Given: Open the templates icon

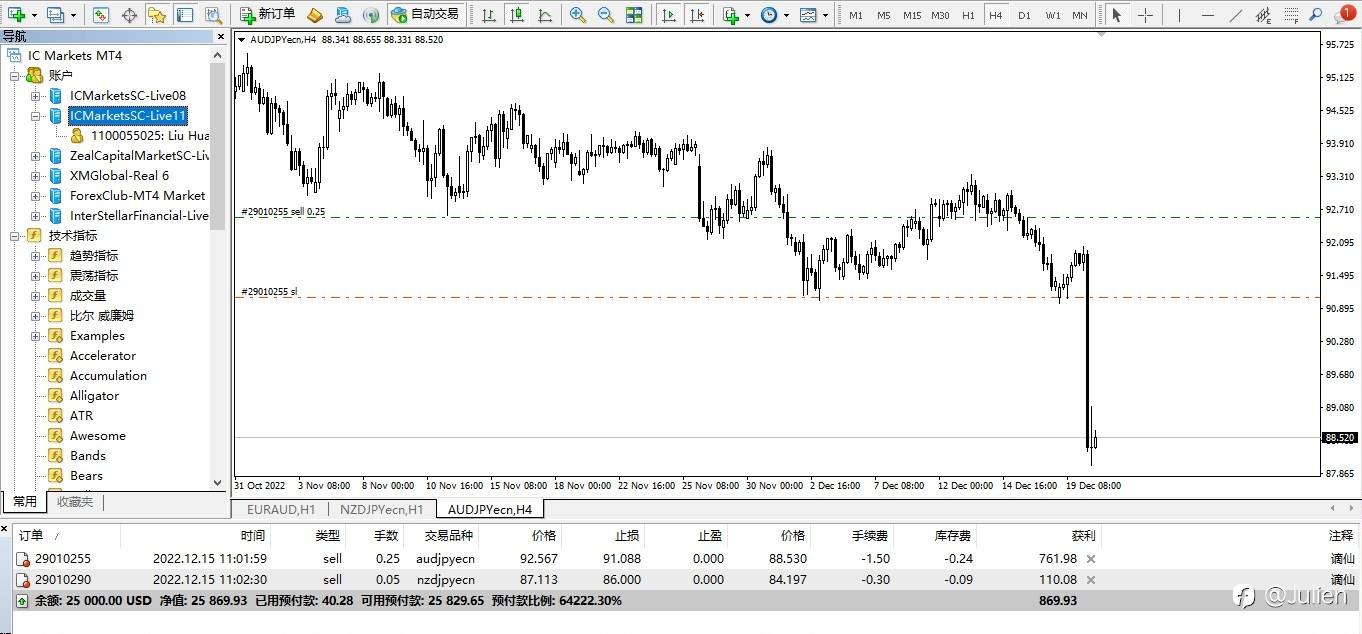Looking at the screenshot, I should (807, 15).
